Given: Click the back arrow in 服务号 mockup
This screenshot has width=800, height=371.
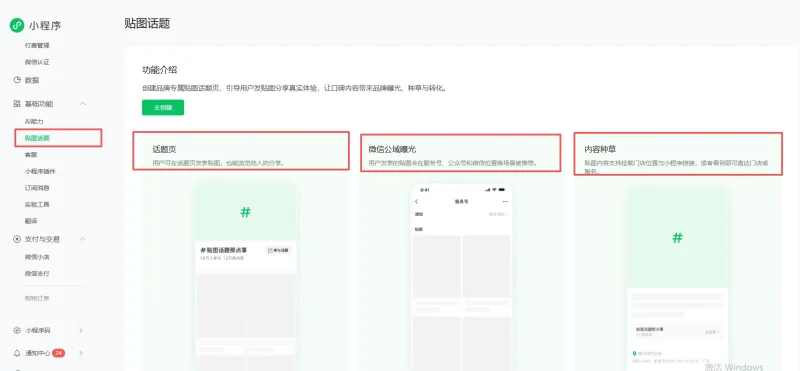Looking at the screenshot, I should 416,202.
